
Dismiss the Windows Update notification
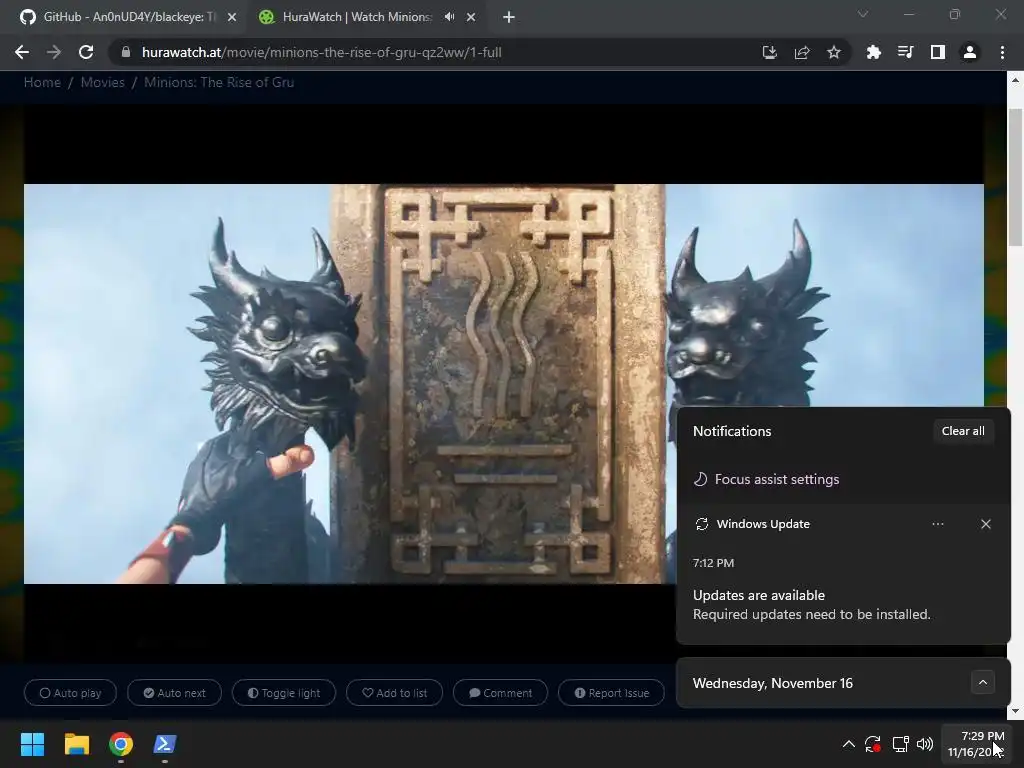pos(986,524)
